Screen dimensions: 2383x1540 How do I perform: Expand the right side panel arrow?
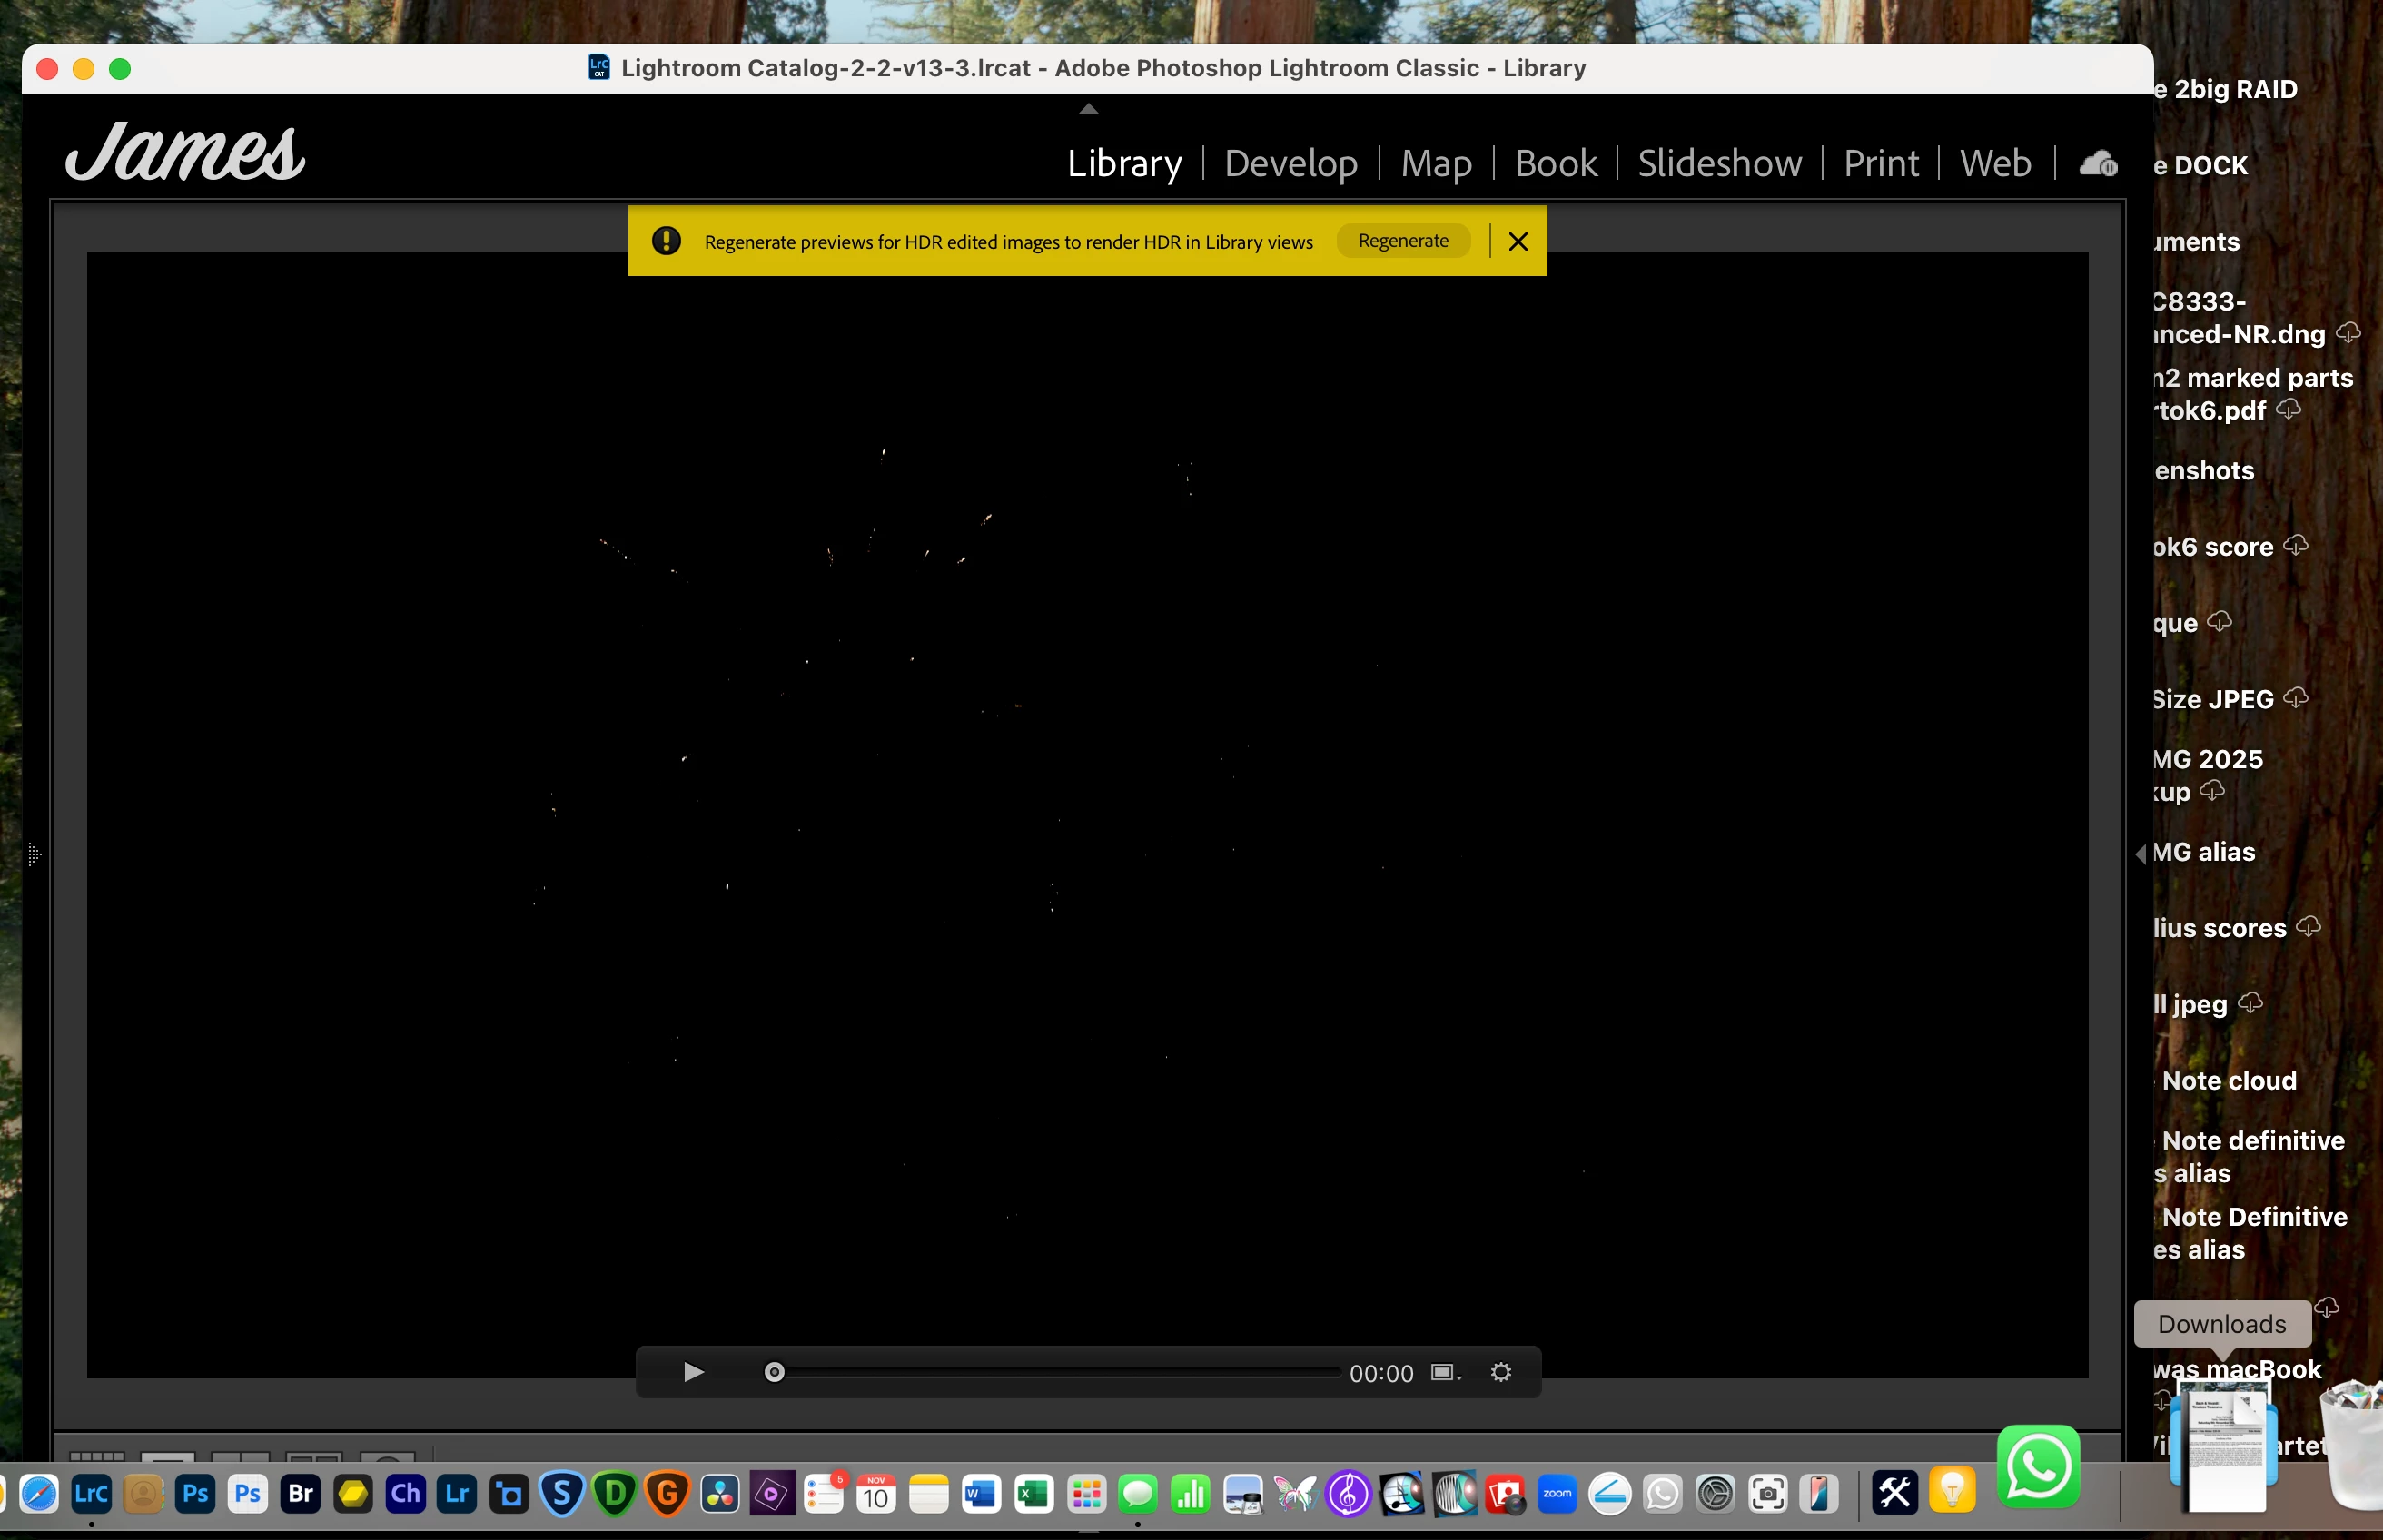[2140, 853]
